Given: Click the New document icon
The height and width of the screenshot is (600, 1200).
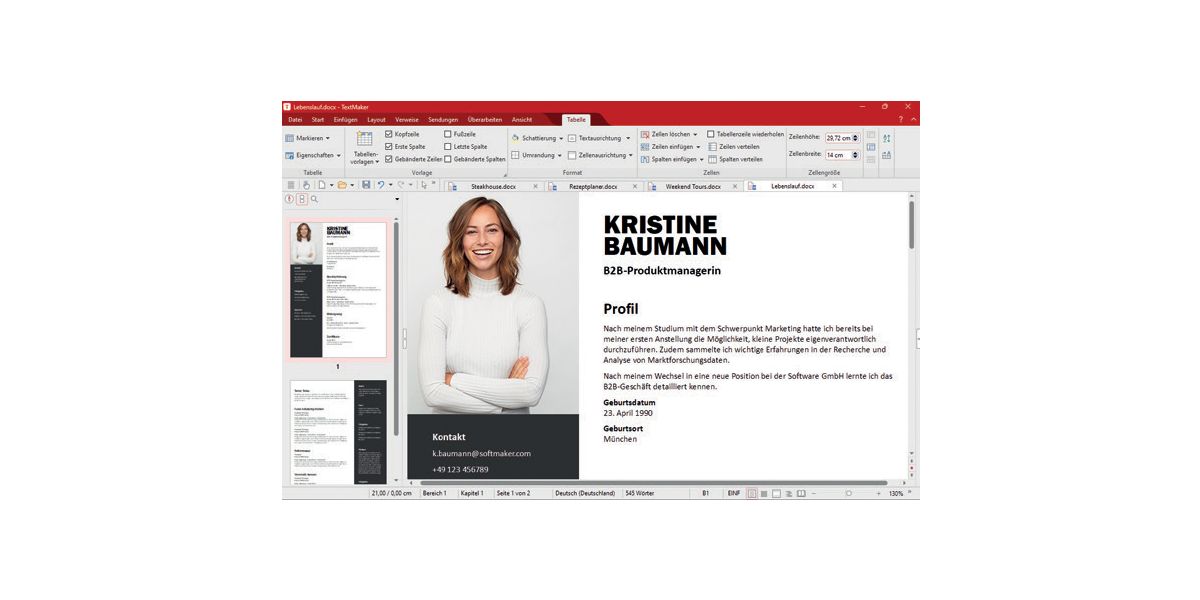Looking at the screenshot, I should coord(320,185).
